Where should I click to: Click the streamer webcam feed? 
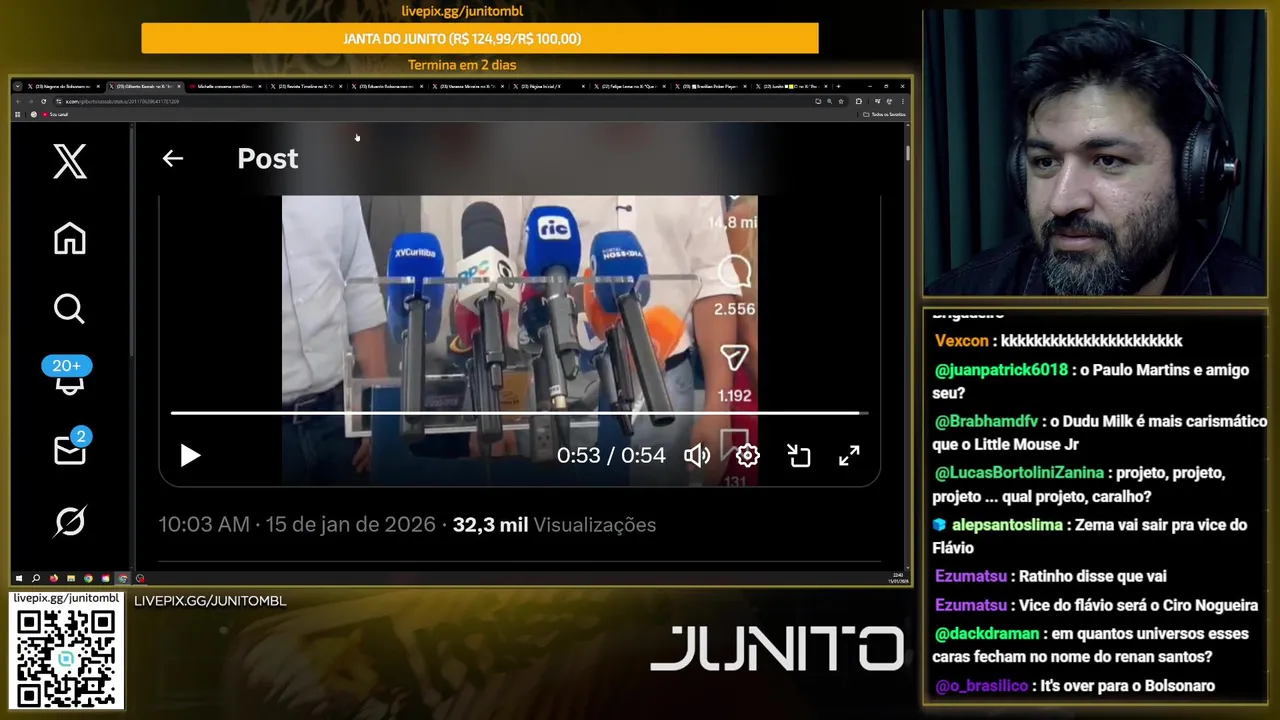click(1094, 153)
